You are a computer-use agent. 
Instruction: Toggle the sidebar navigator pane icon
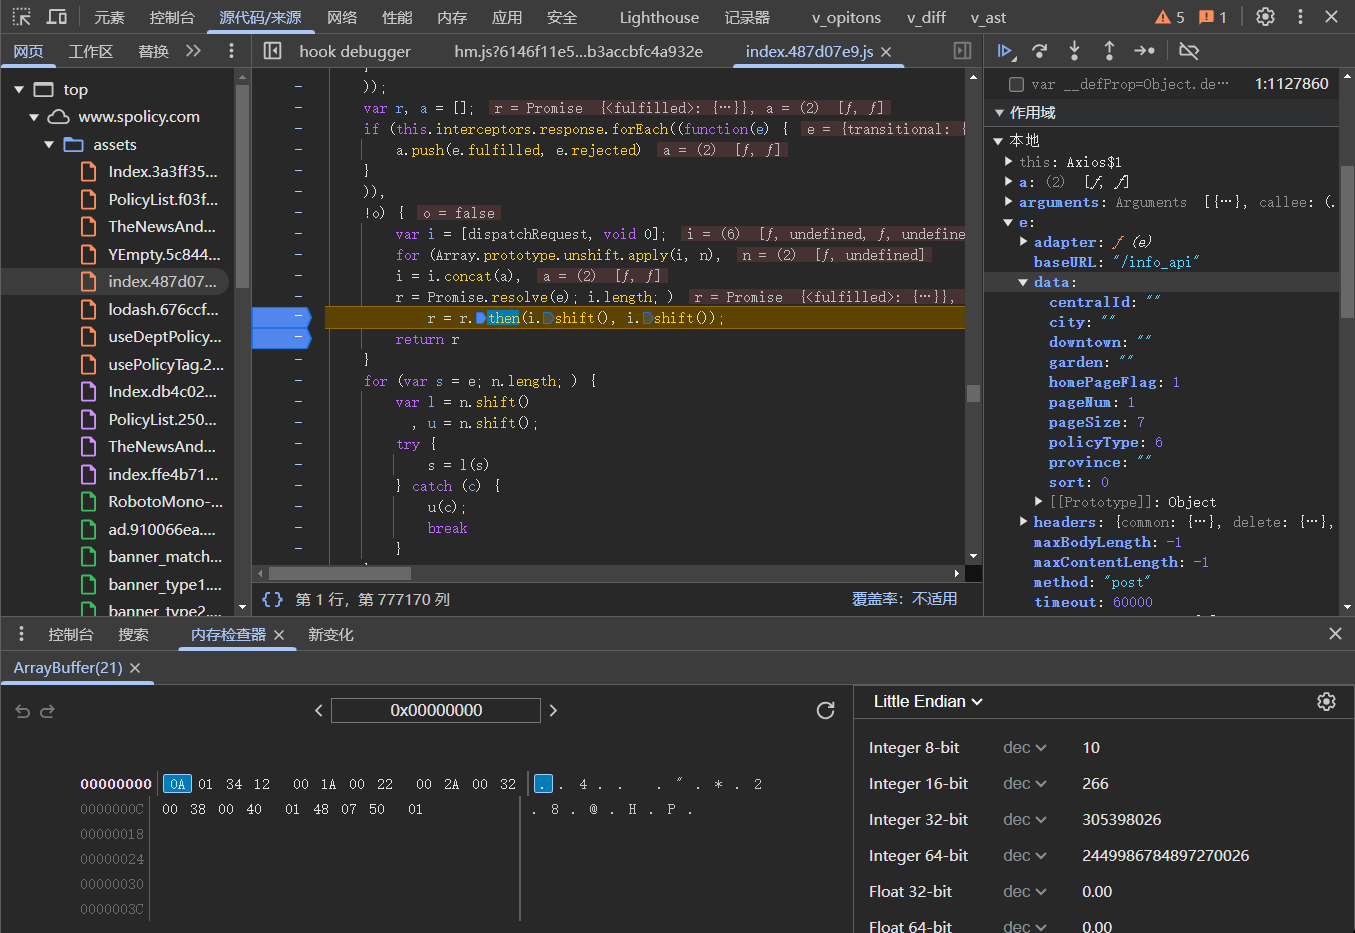272,51
